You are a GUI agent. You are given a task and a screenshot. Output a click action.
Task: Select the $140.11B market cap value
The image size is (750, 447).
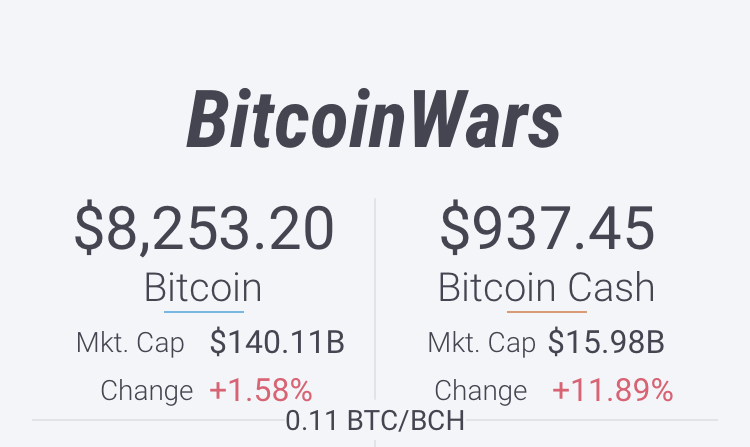[277, 343]
